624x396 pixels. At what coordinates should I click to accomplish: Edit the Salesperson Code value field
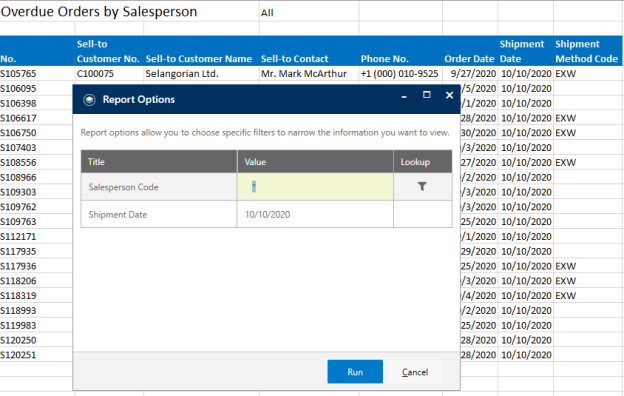tap(315, 187)
